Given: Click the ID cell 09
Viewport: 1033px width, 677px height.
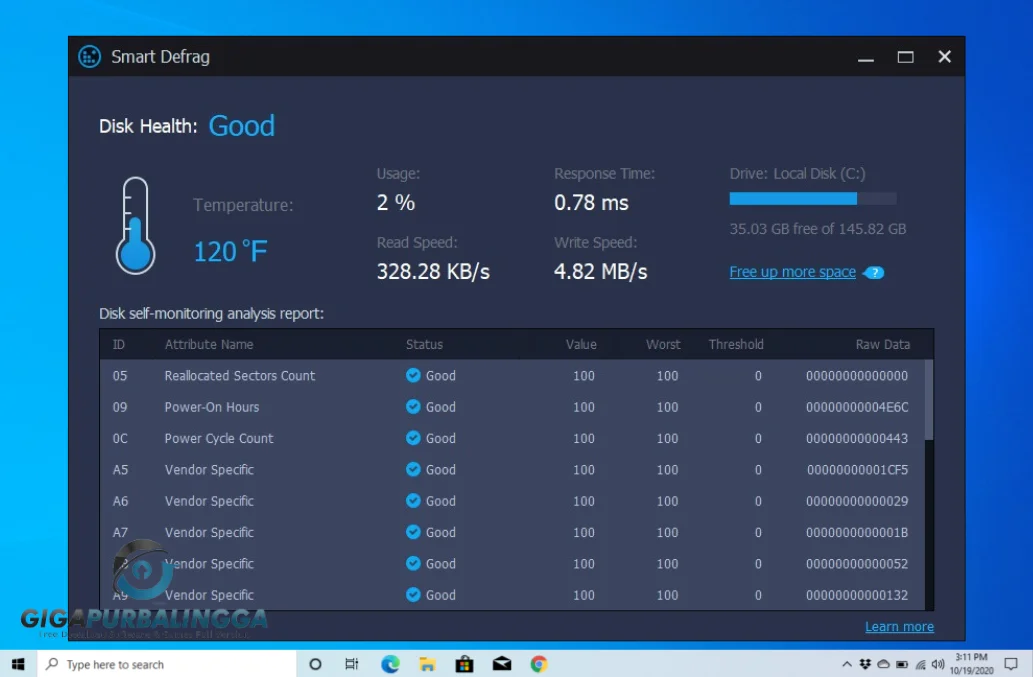Looking at the screenshot, I should click(x=120, y=407).
